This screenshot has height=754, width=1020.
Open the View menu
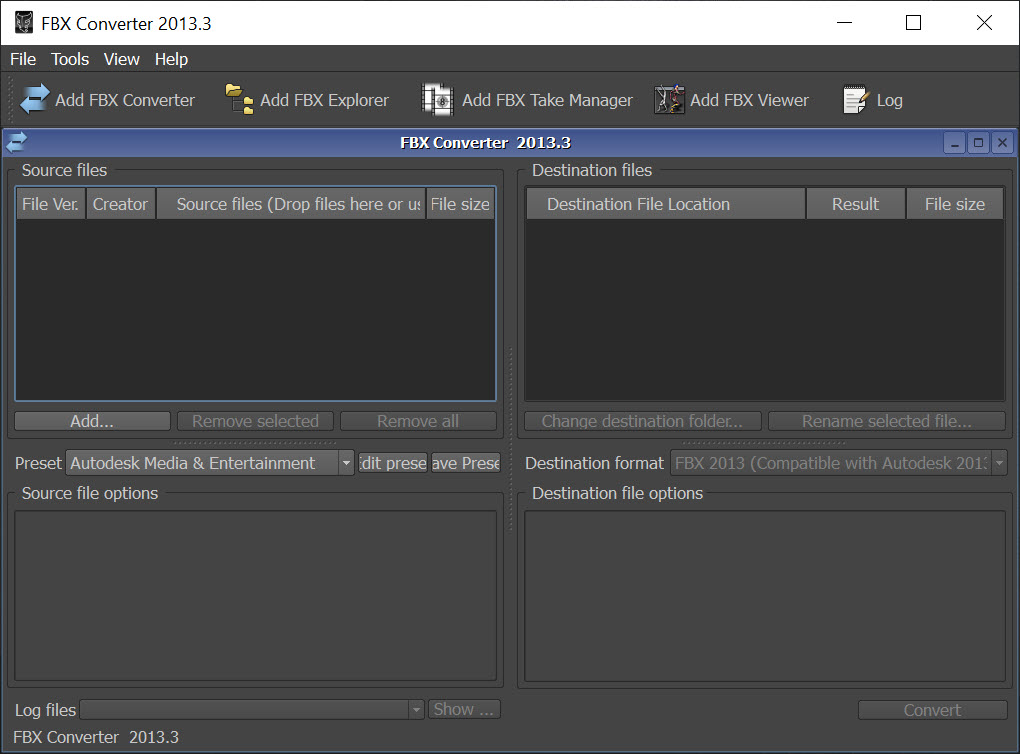point(121,59)
